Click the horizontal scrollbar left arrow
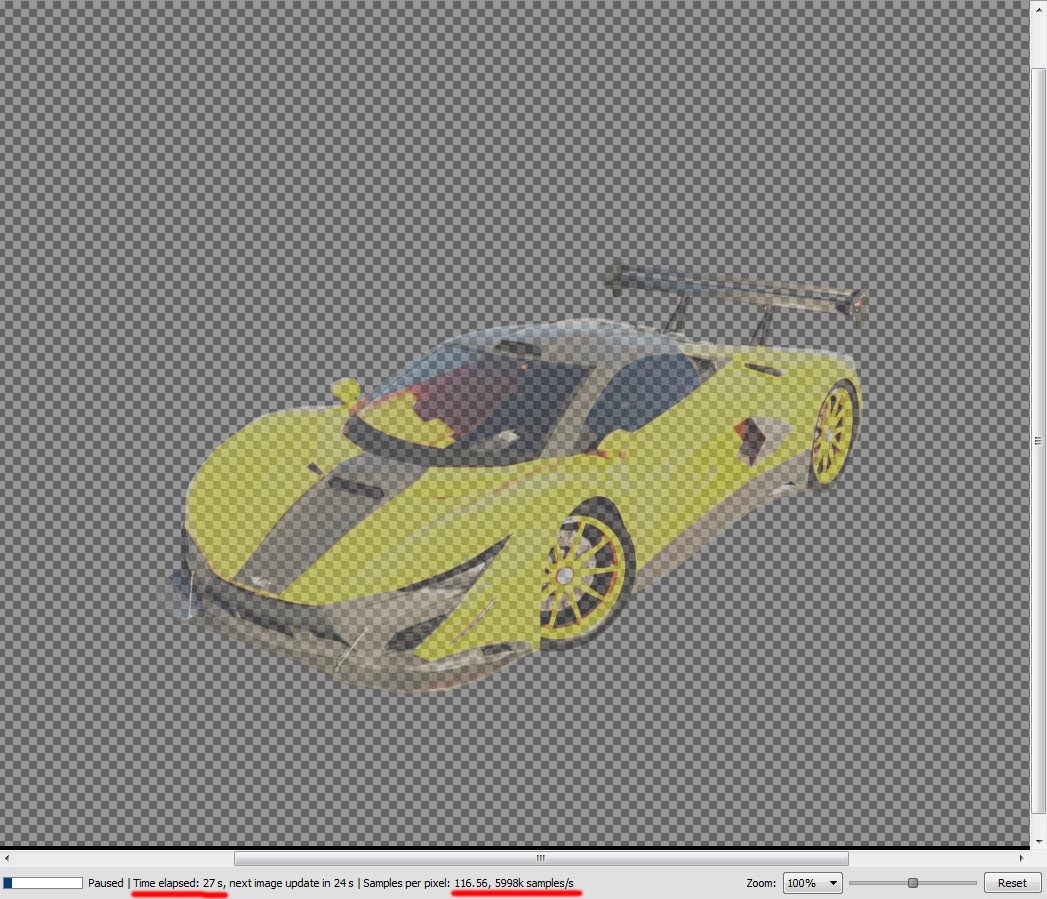This screenshot has height=899, width=1047. (x=8, y=858)
